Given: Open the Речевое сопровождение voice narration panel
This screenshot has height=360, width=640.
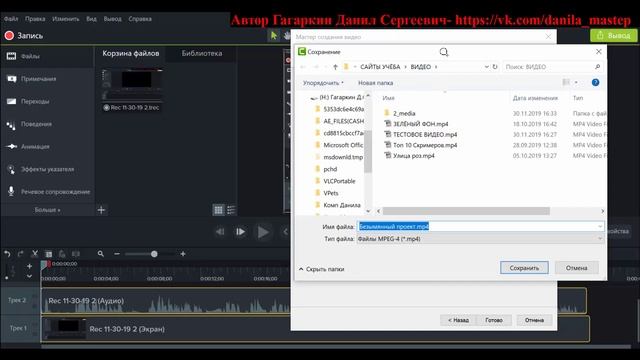Looking at the screenshot, I should point(47,191).
